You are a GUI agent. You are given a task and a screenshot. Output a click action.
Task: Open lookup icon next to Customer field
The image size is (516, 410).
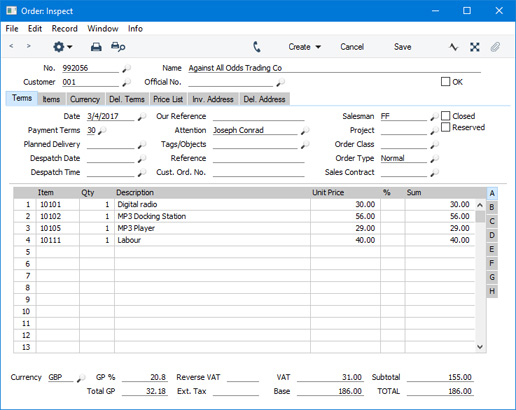pos(127,82)
